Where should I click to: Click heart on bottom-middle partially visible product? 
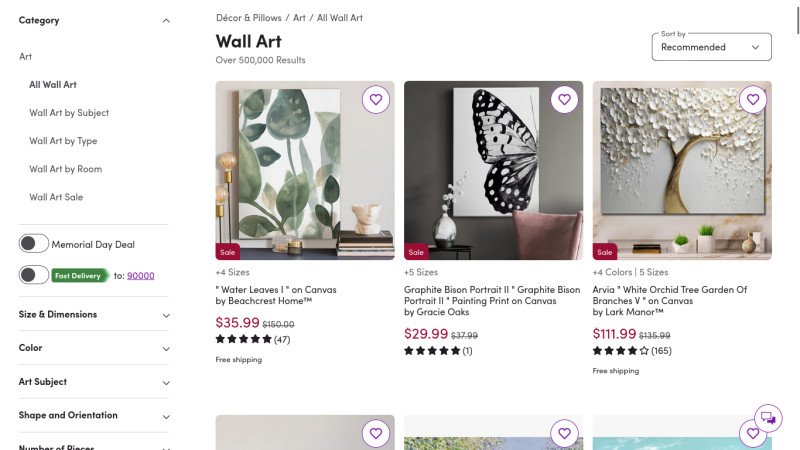click(x=564, y=433)
